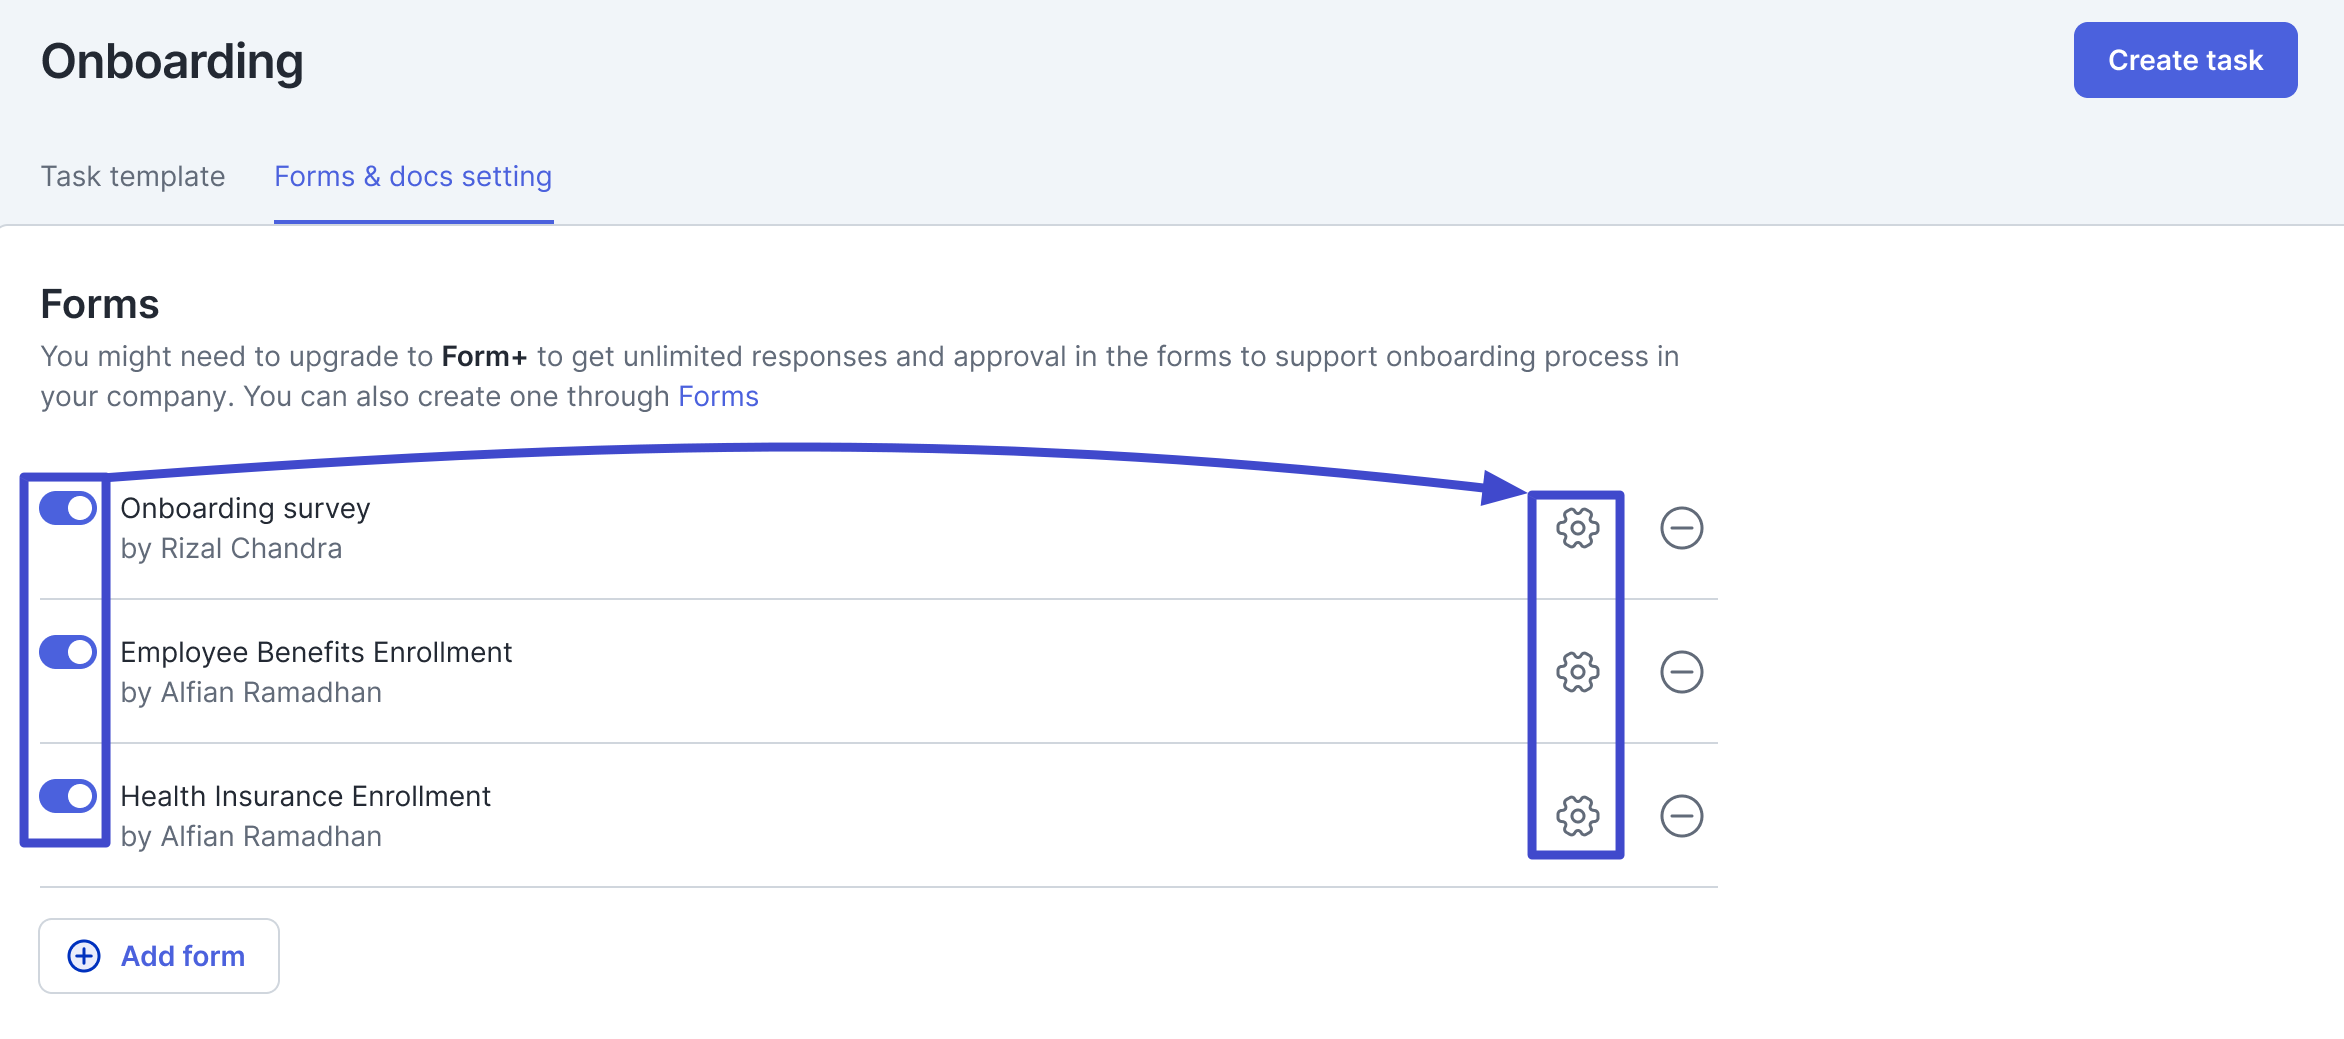The width and height of the screenshot is (2344, 1039).
Task: Click the Health Insurance Enrollment form name
Action: 305,796
